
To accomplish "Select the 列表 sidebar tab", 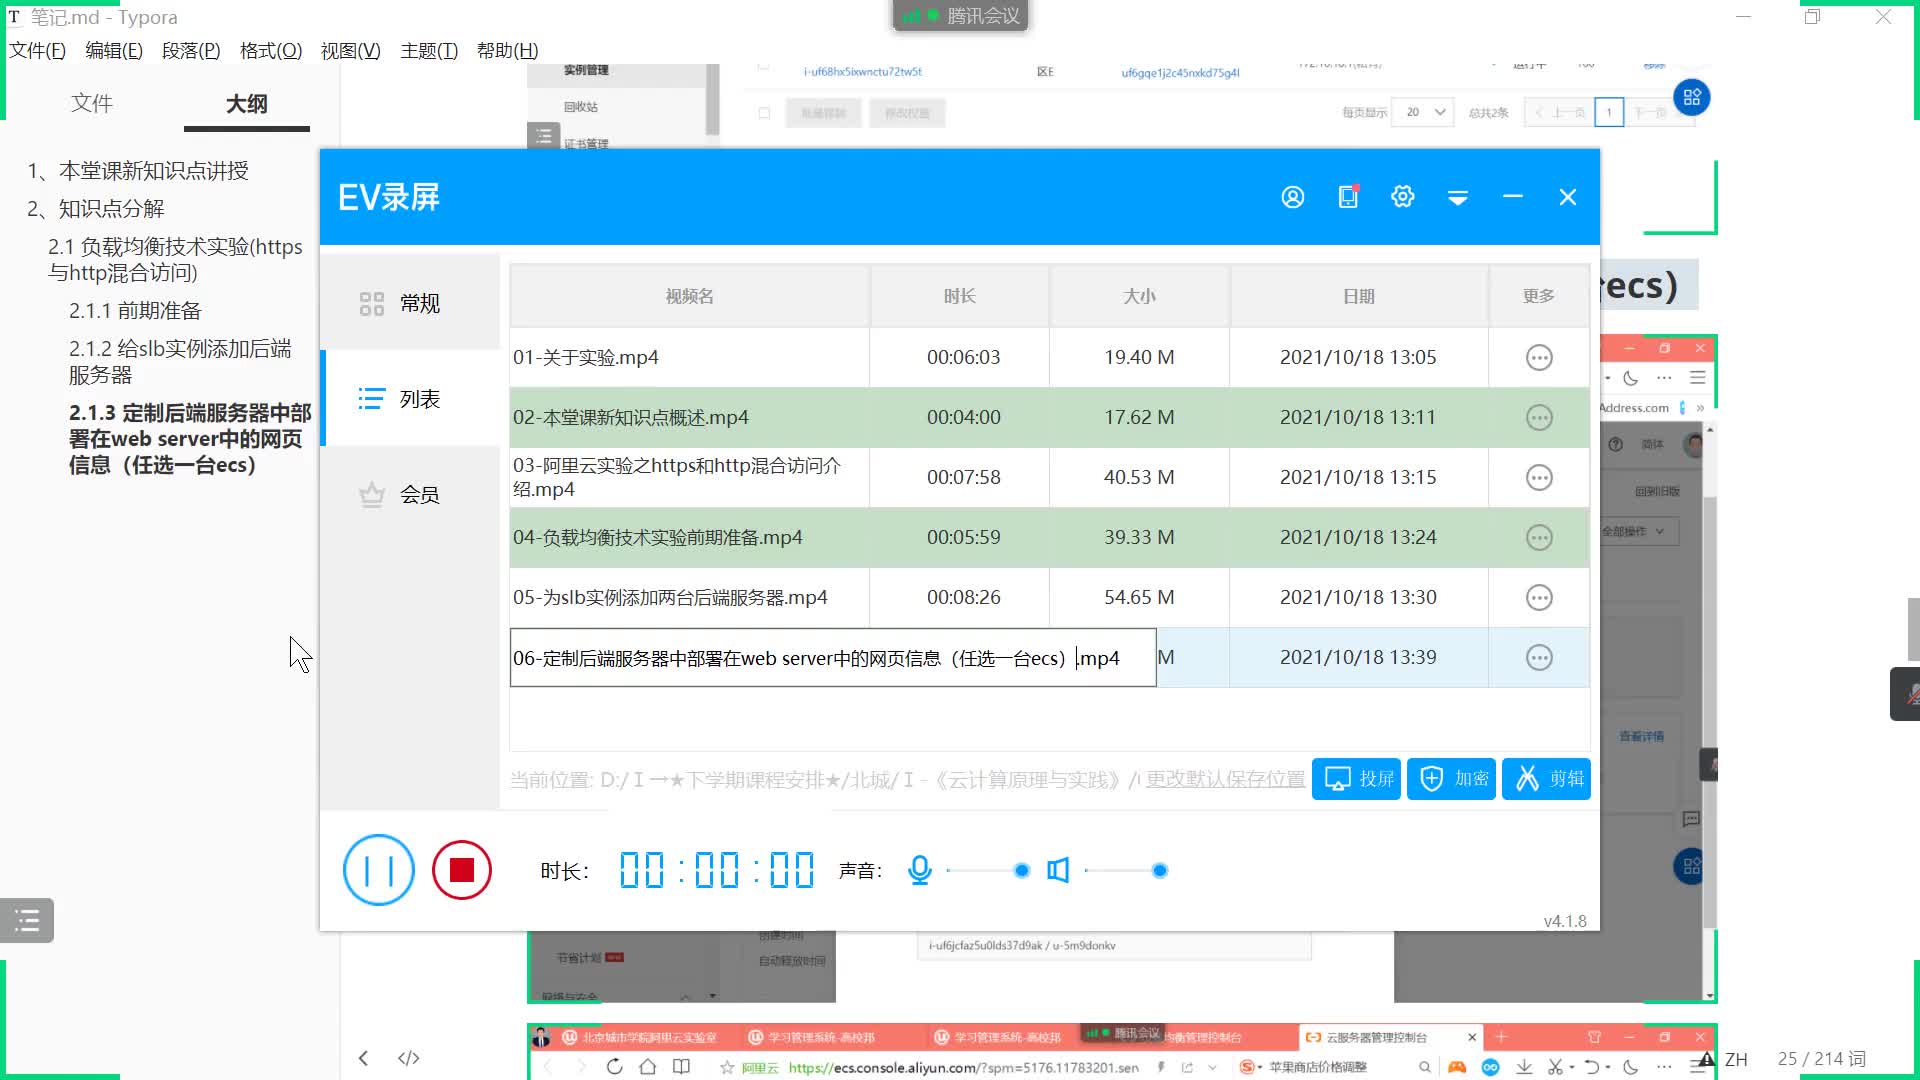I will point(410,399).
